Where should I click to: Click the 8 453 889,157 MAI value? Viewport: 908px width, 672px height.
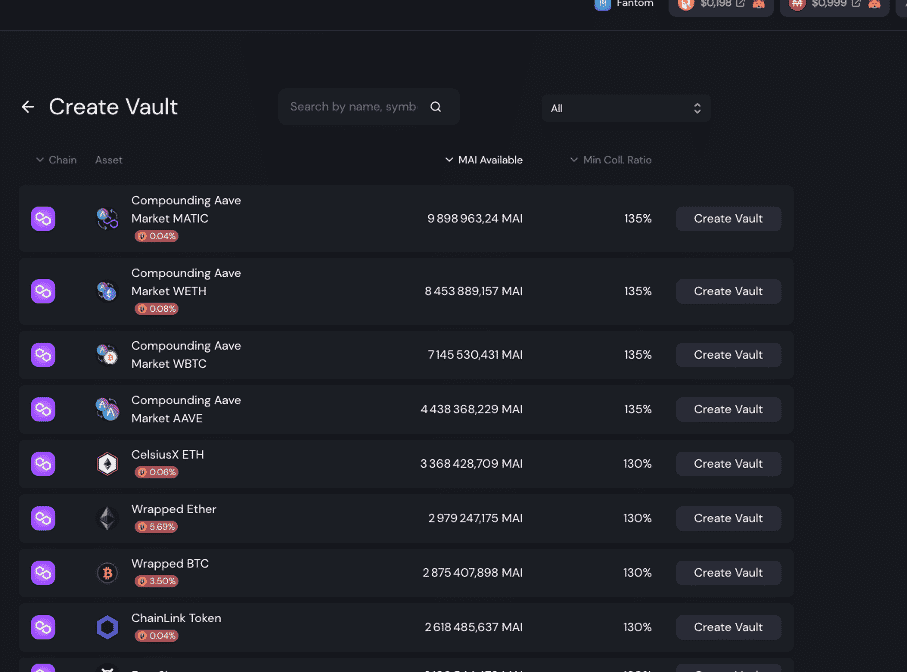point(474,291)
